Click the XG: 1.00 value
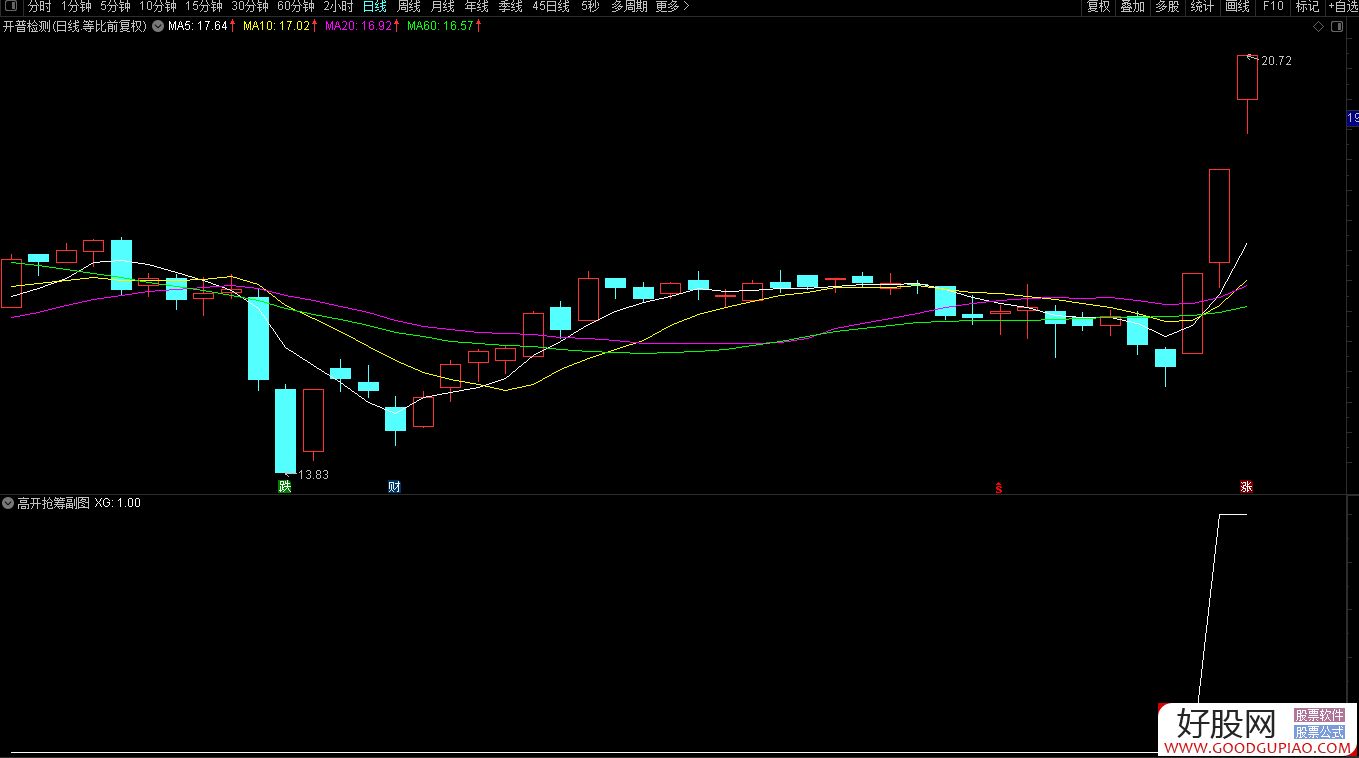 [118, 503]
